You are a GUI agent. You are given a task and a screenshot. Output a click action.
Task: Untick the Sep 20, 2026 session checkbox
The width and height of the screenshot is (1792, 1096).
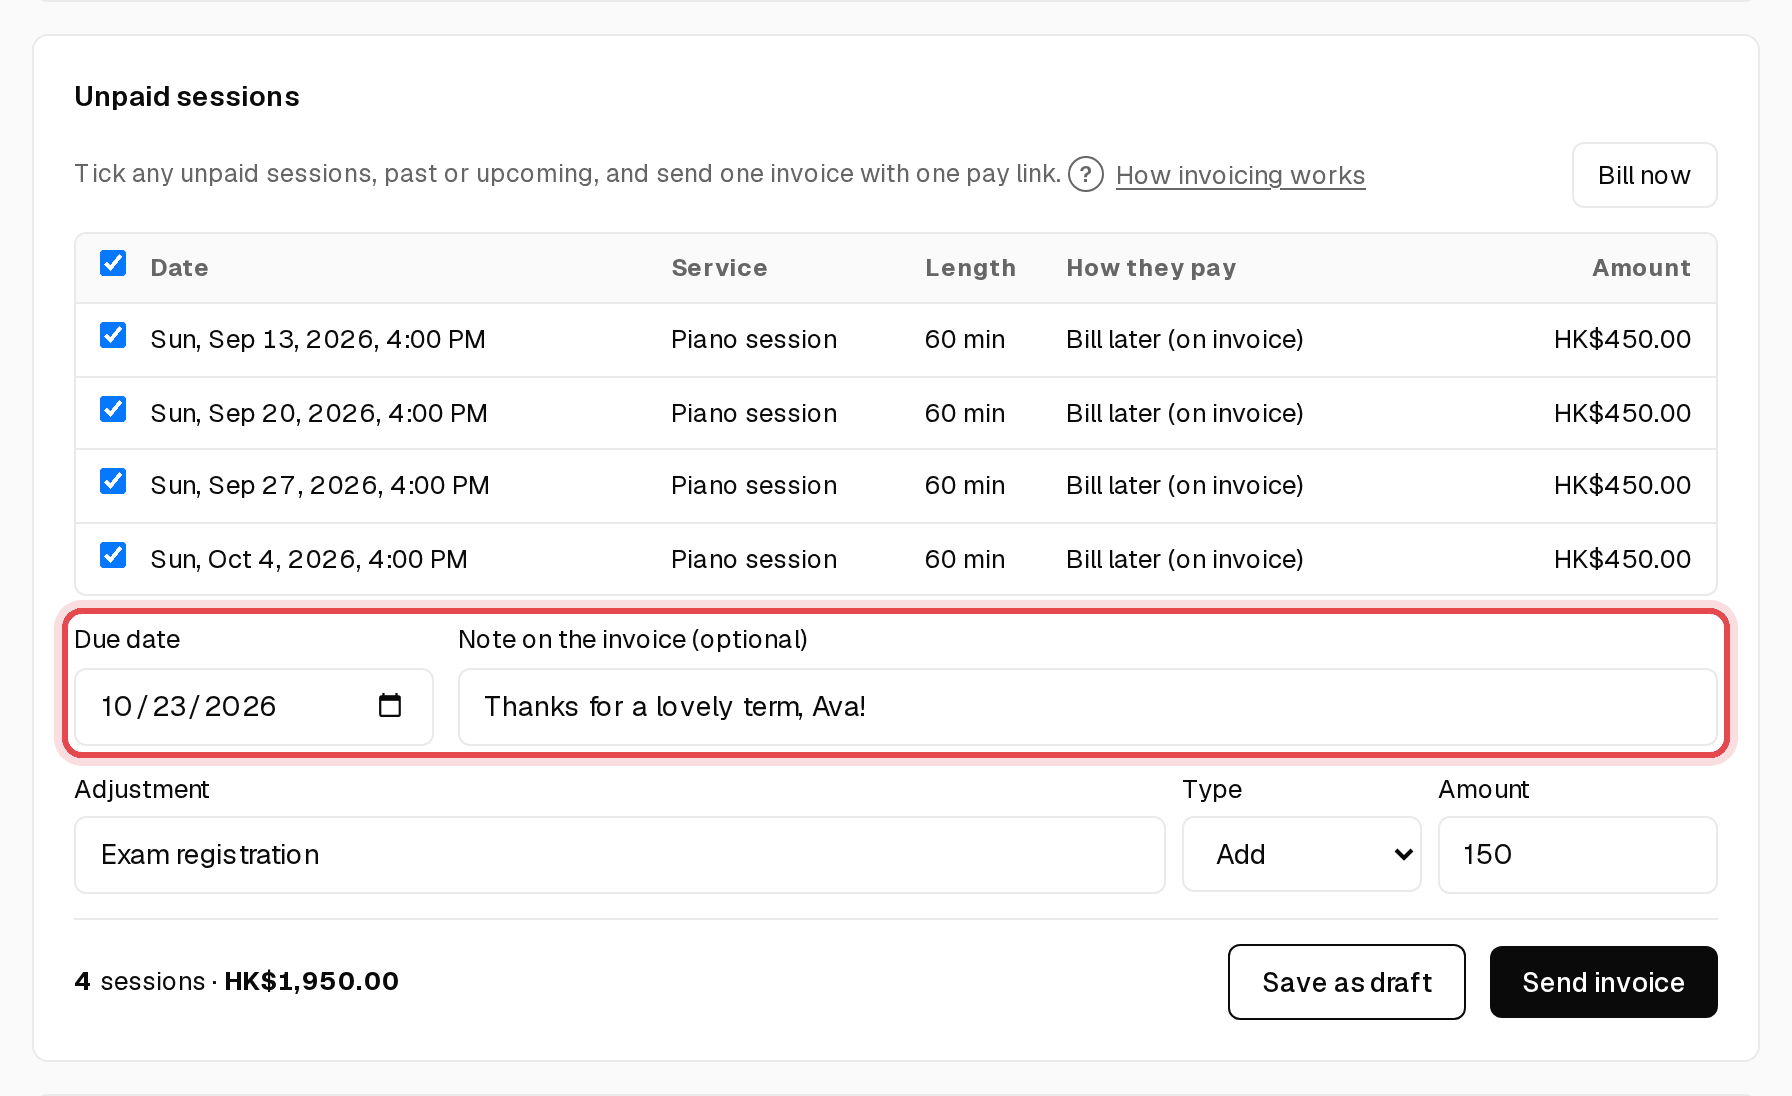point(113,409)
